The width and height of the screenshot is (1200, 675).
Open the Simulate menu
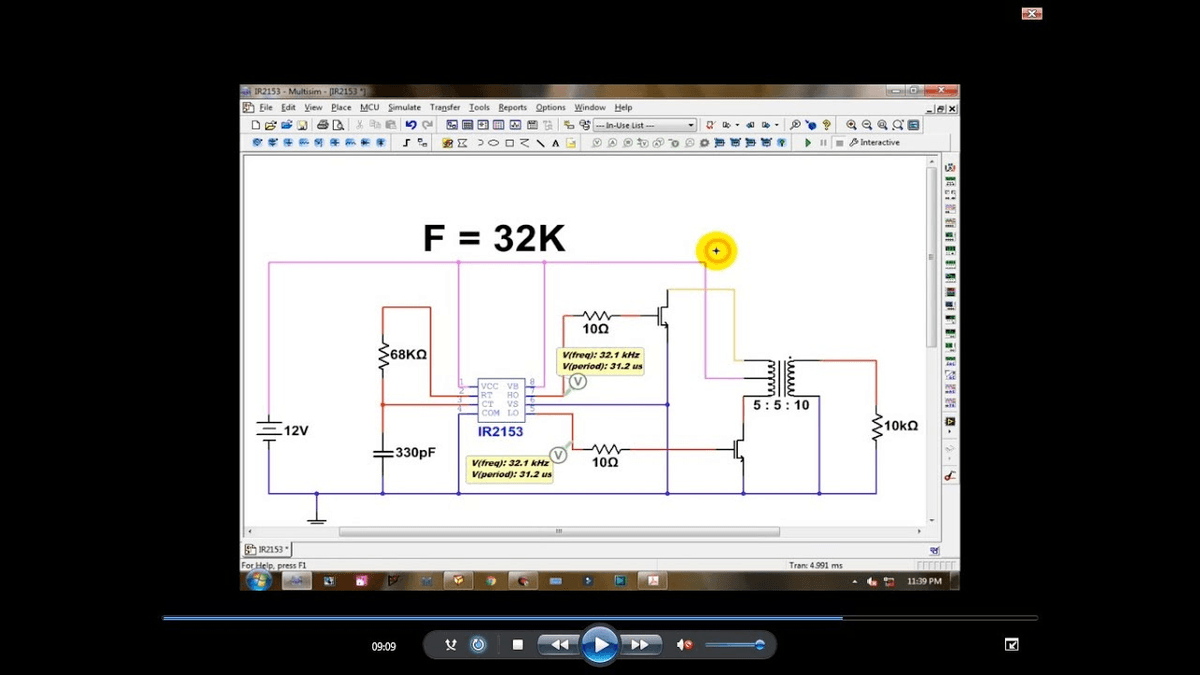(404, 107)
